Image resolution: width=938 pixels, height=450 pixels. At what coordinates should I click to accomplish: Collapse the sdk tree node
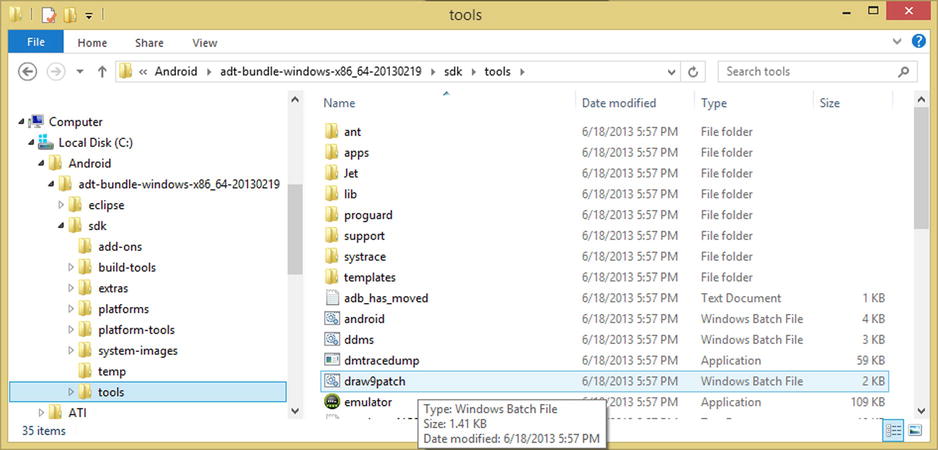pos(62,226)
